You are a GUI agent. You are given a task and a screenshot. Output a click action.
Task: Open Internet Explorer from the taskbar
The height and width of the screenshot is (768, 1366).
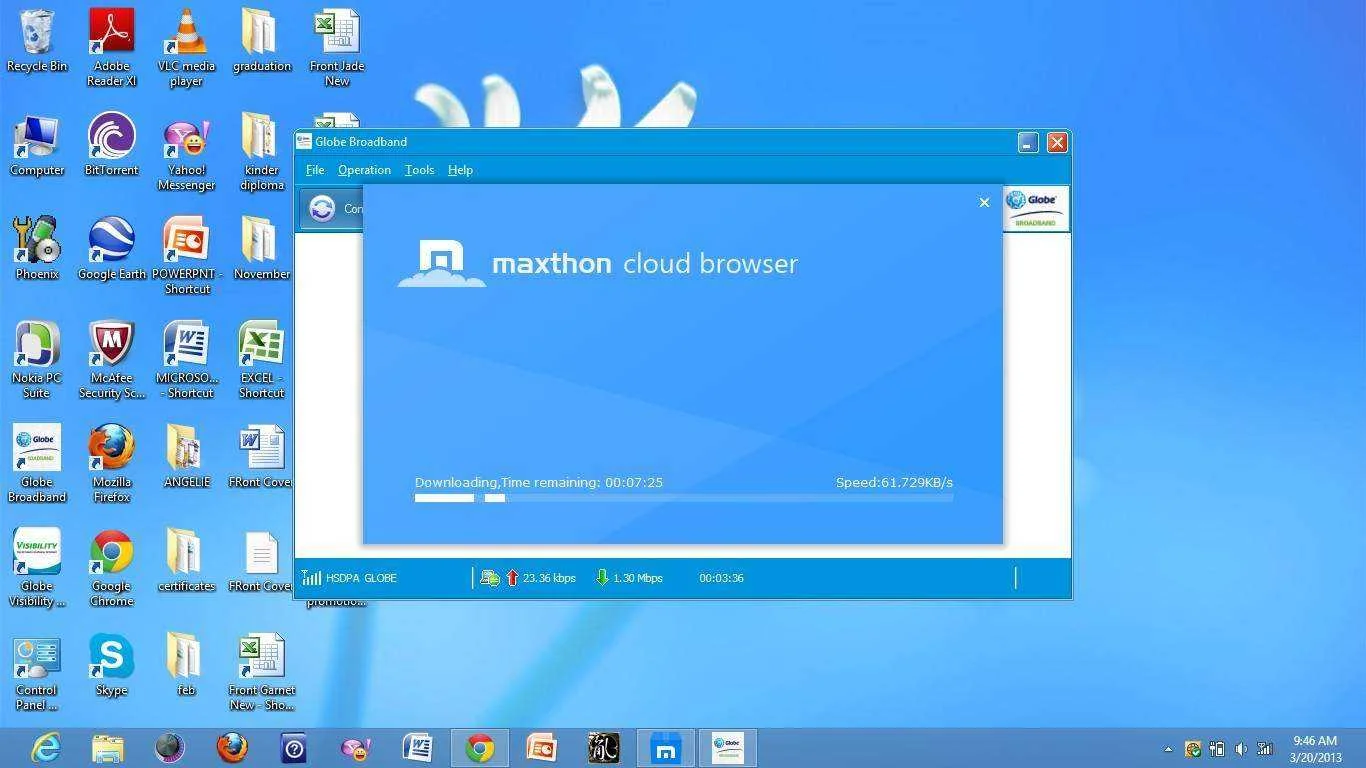coord(45,748)
